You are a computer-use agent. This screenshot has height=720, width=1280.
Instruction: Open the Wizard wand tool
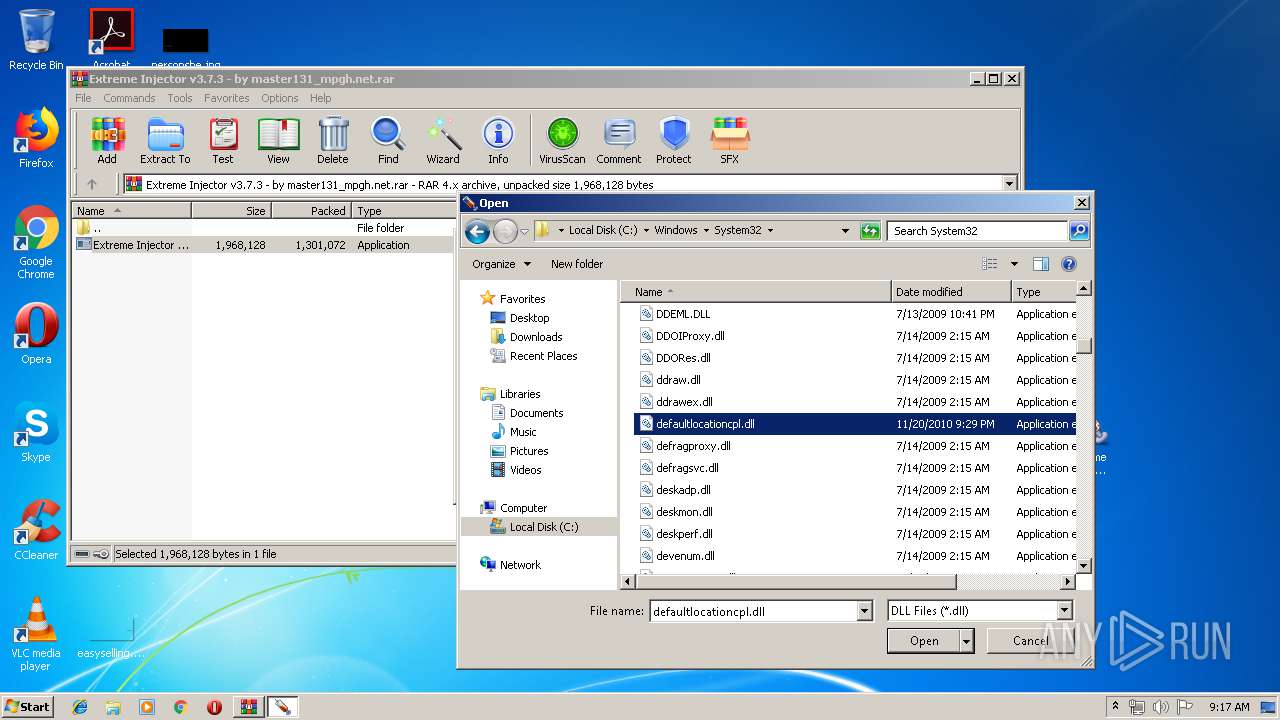tap(443, 140)
